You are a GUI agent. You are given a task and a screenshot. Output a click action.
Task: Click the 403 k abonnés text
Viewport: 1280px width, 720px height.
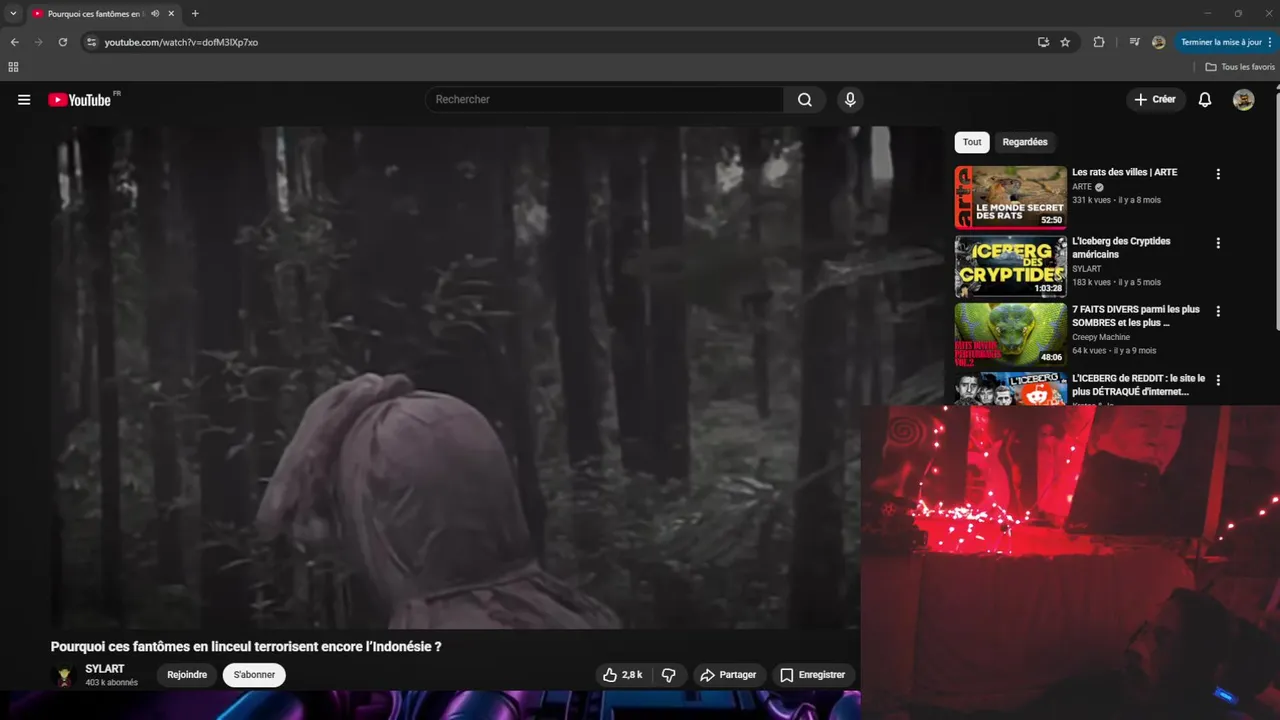coord(112,683)
